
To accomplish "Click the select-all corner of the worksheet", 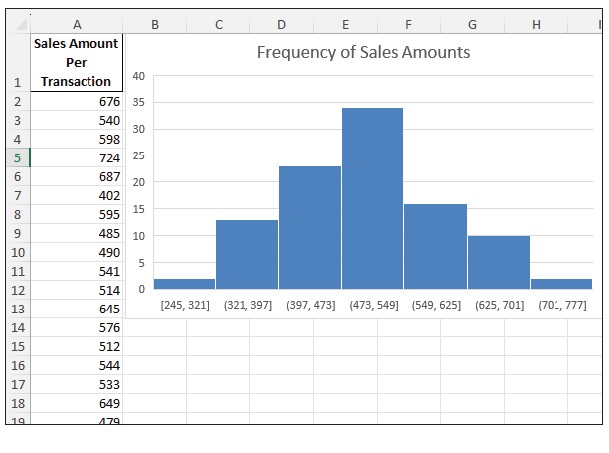I will click(18, 24).
